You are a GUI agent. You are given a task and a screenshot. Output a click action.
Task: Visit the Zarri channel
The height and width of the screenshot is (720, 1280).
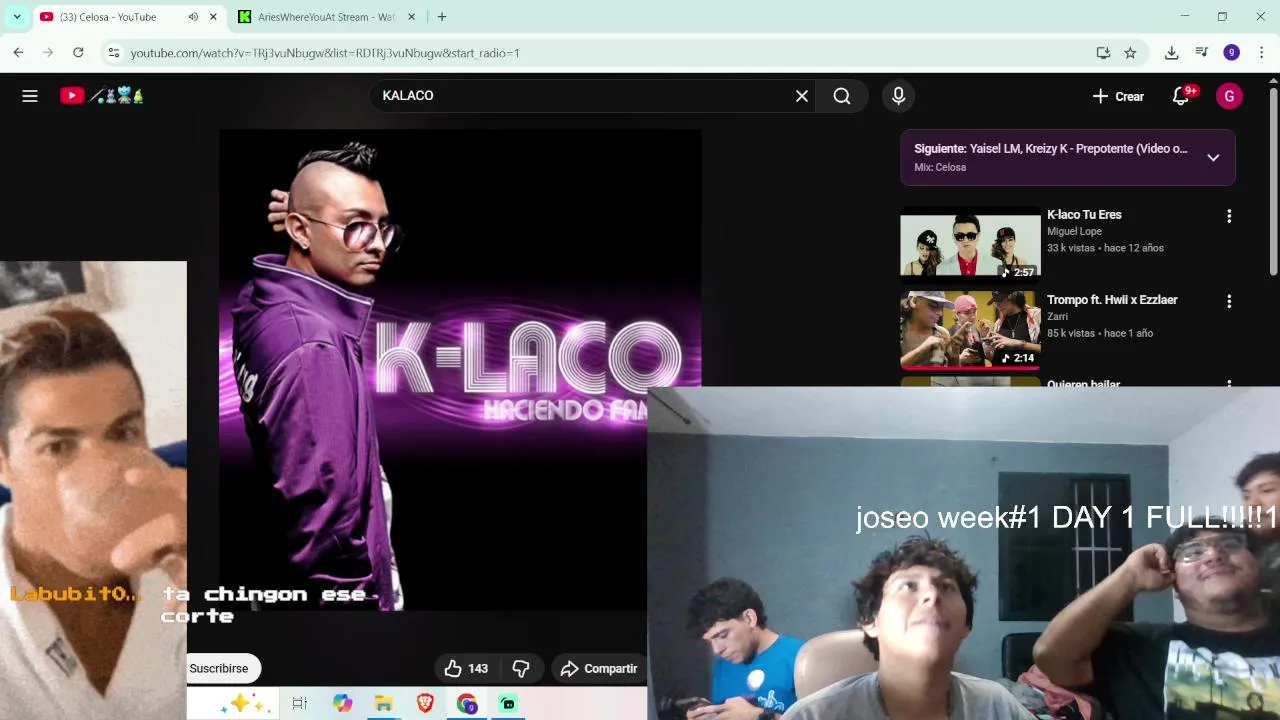1057,316
